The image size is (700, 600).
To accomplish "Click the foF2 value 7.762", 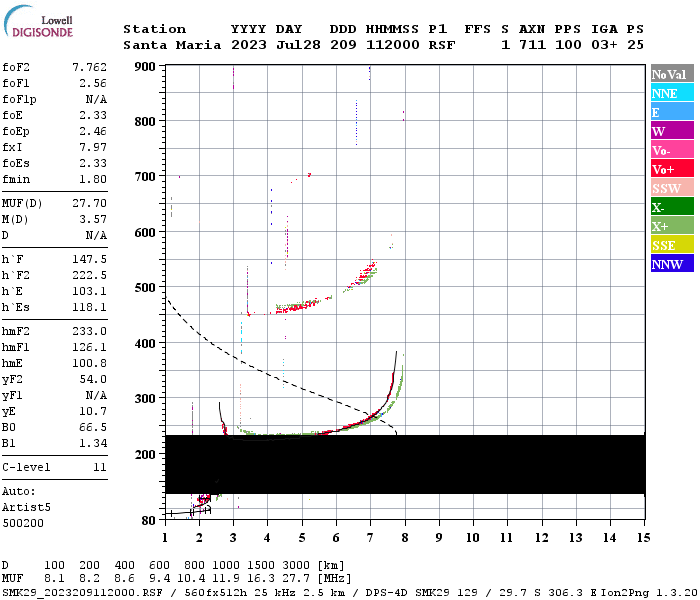I will point(90,67).
